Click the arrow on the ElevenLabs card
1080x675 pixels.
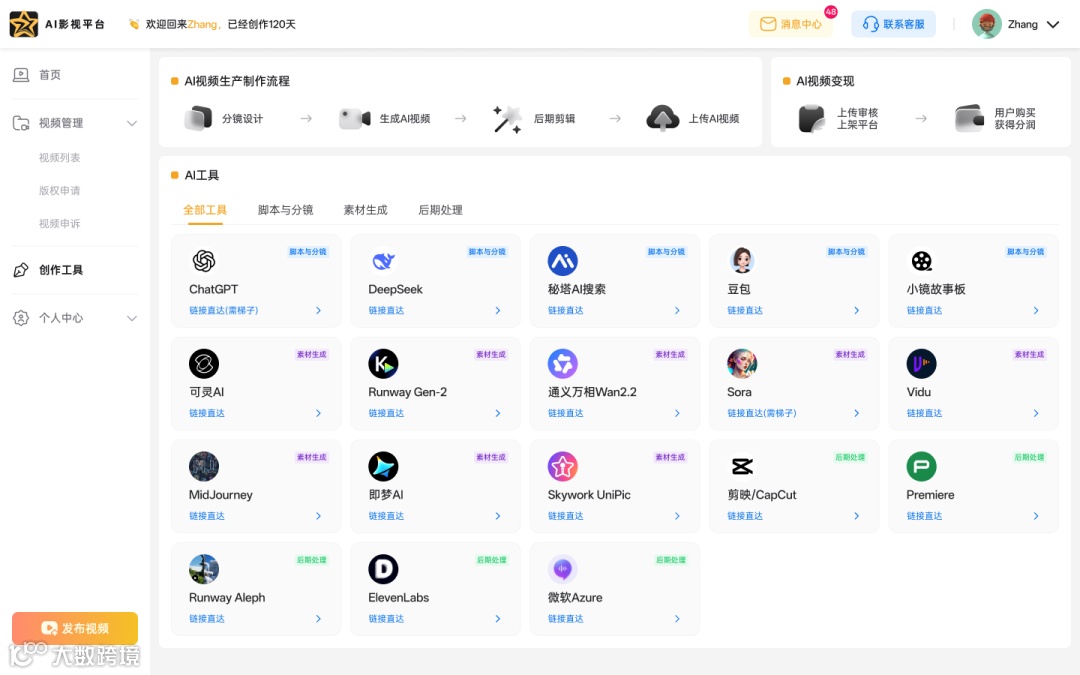click(498, 619)
